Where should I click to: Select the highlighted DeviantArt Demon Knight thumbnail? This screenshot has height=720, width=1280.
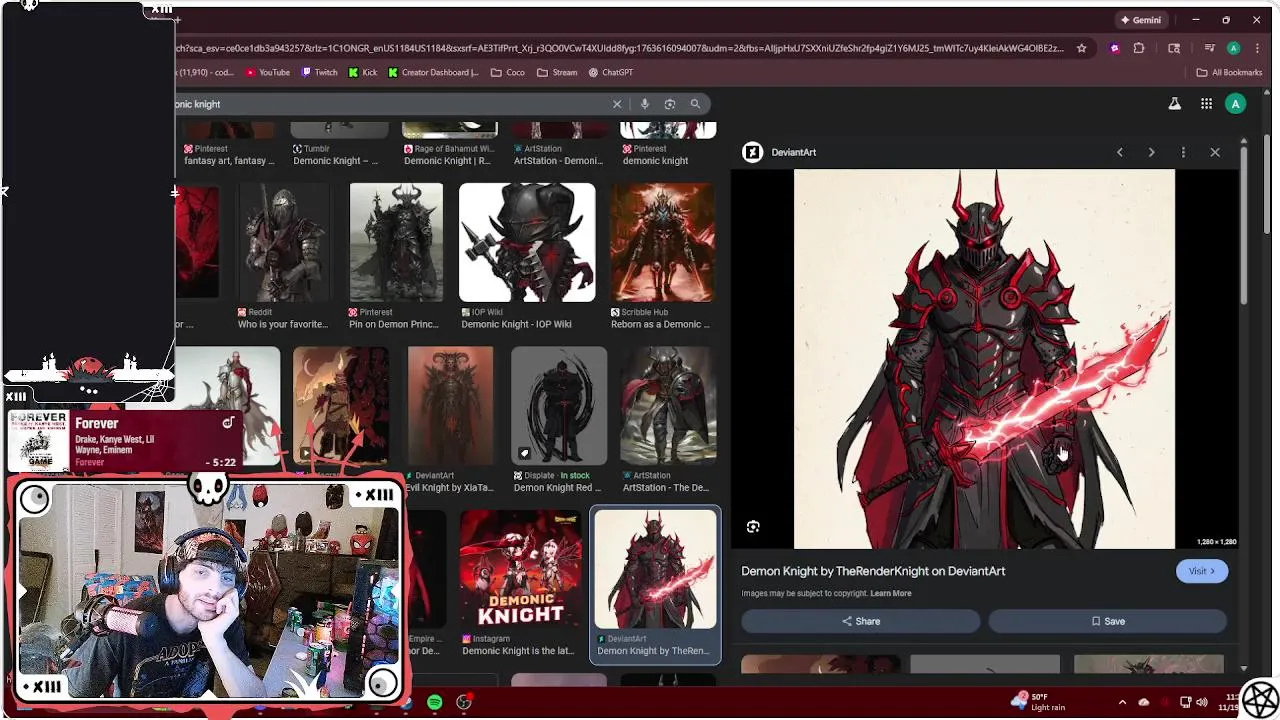tap(656, 569)
